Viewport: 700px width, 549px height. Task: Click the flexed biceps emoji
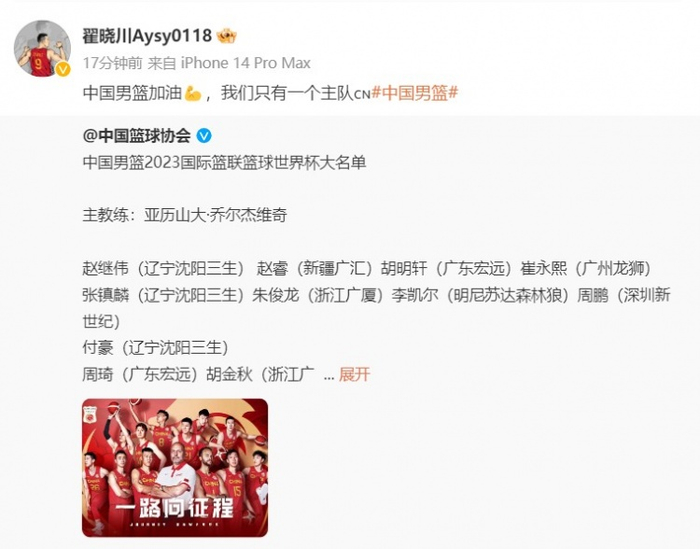(192, 93)
